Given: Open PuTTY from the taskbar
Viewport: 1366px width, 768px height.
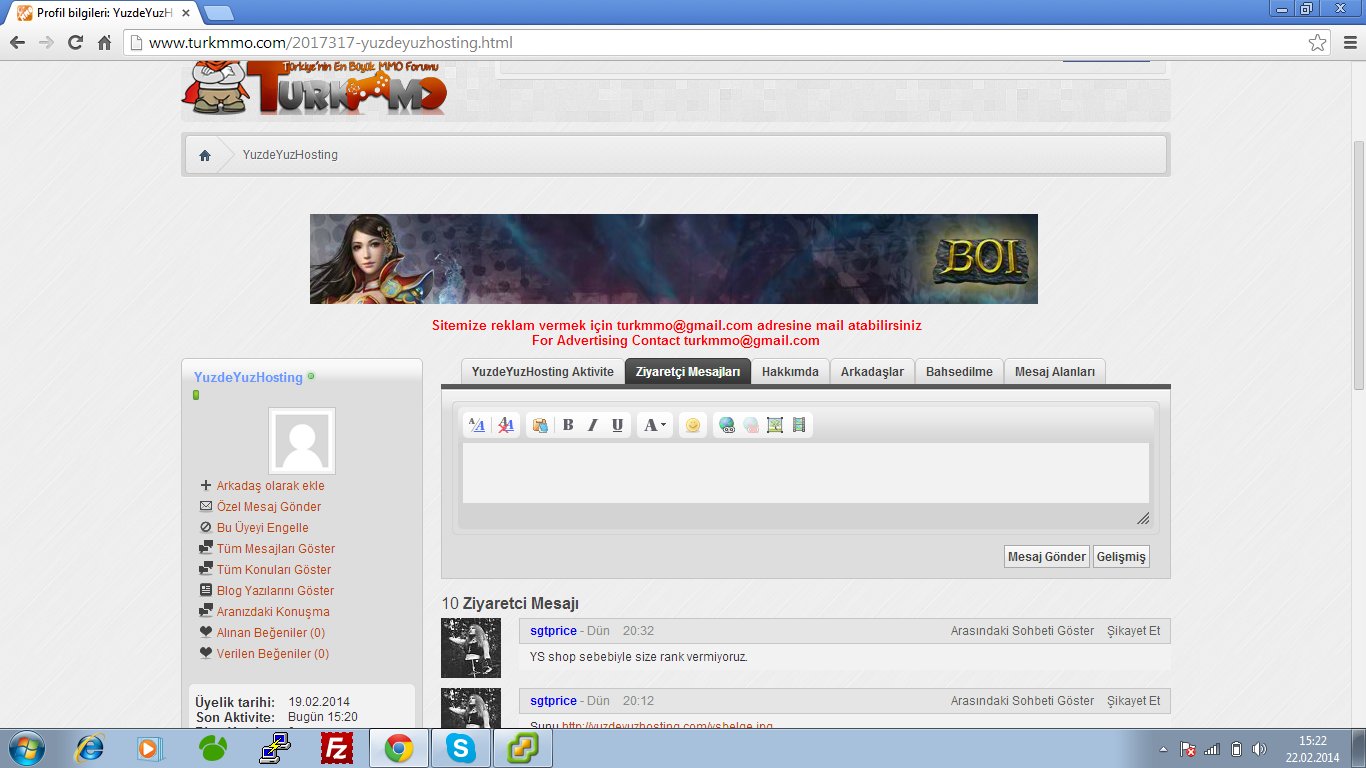Looking at the screenshot, I should 275,748.
